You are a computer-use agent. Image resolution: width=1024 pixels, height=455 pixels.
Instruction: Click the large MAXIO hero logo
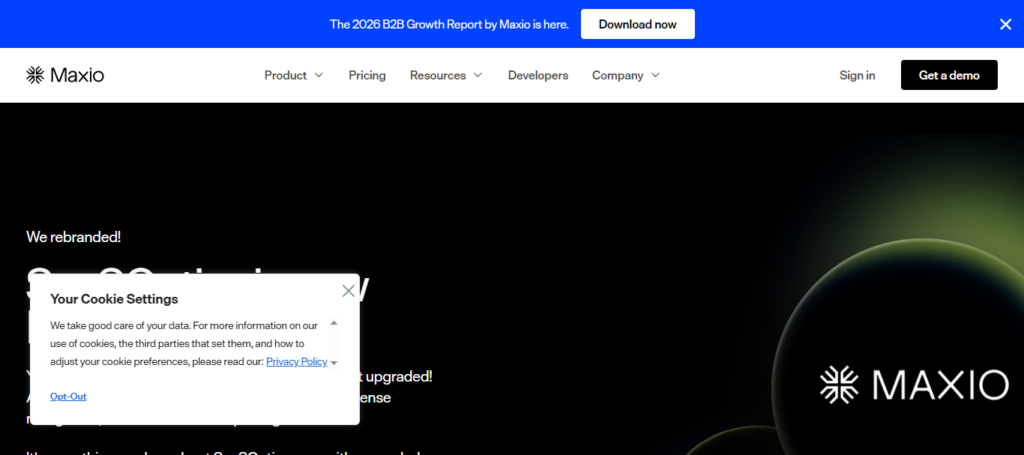[x=914, y=384]
